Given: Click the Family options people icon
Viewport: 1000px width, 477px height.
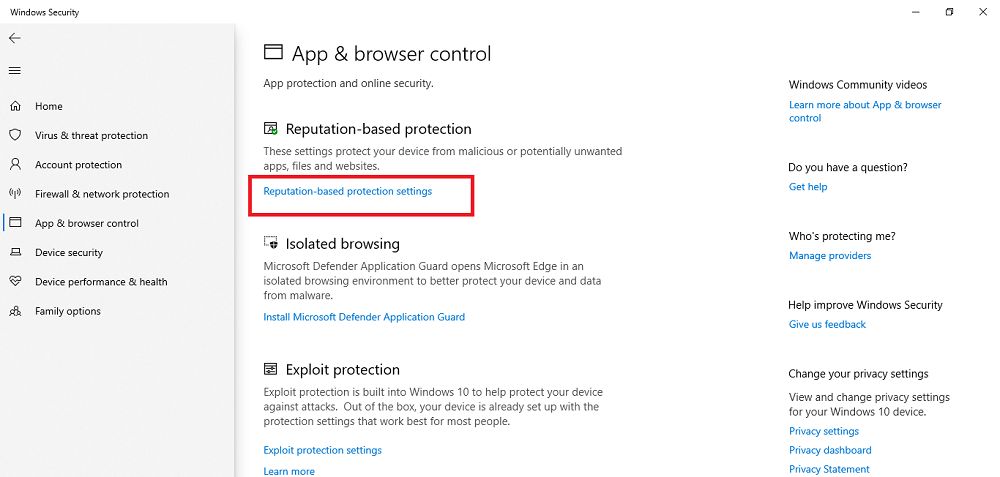Looking at the screenshot, I should [x=15, y=311].
